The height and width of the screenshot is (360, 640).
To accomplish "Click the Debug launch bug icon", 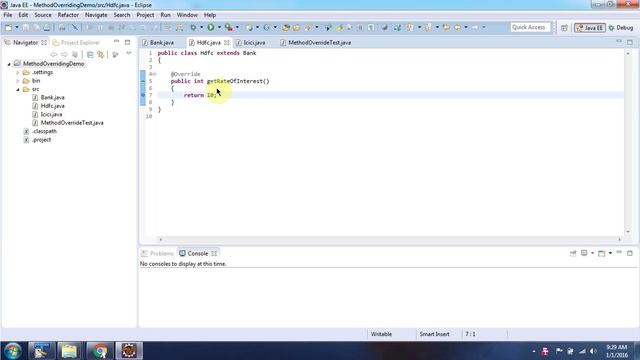I will click(193, 27).
